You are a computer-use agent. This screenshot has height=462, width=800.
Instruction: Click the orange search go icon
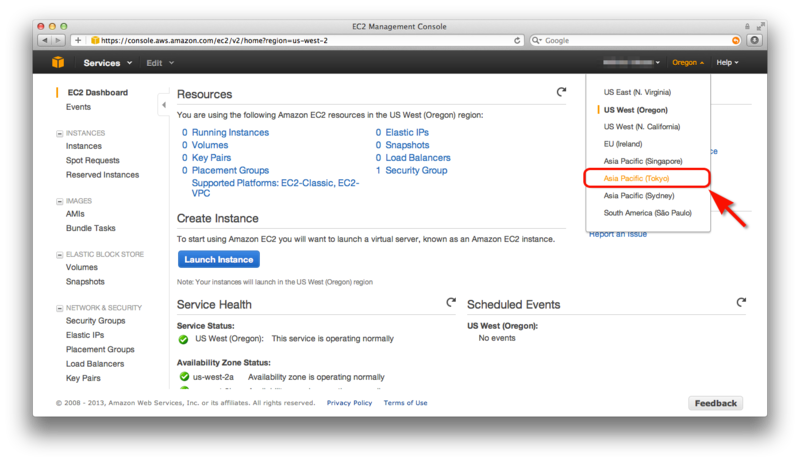tap(736, 40)
